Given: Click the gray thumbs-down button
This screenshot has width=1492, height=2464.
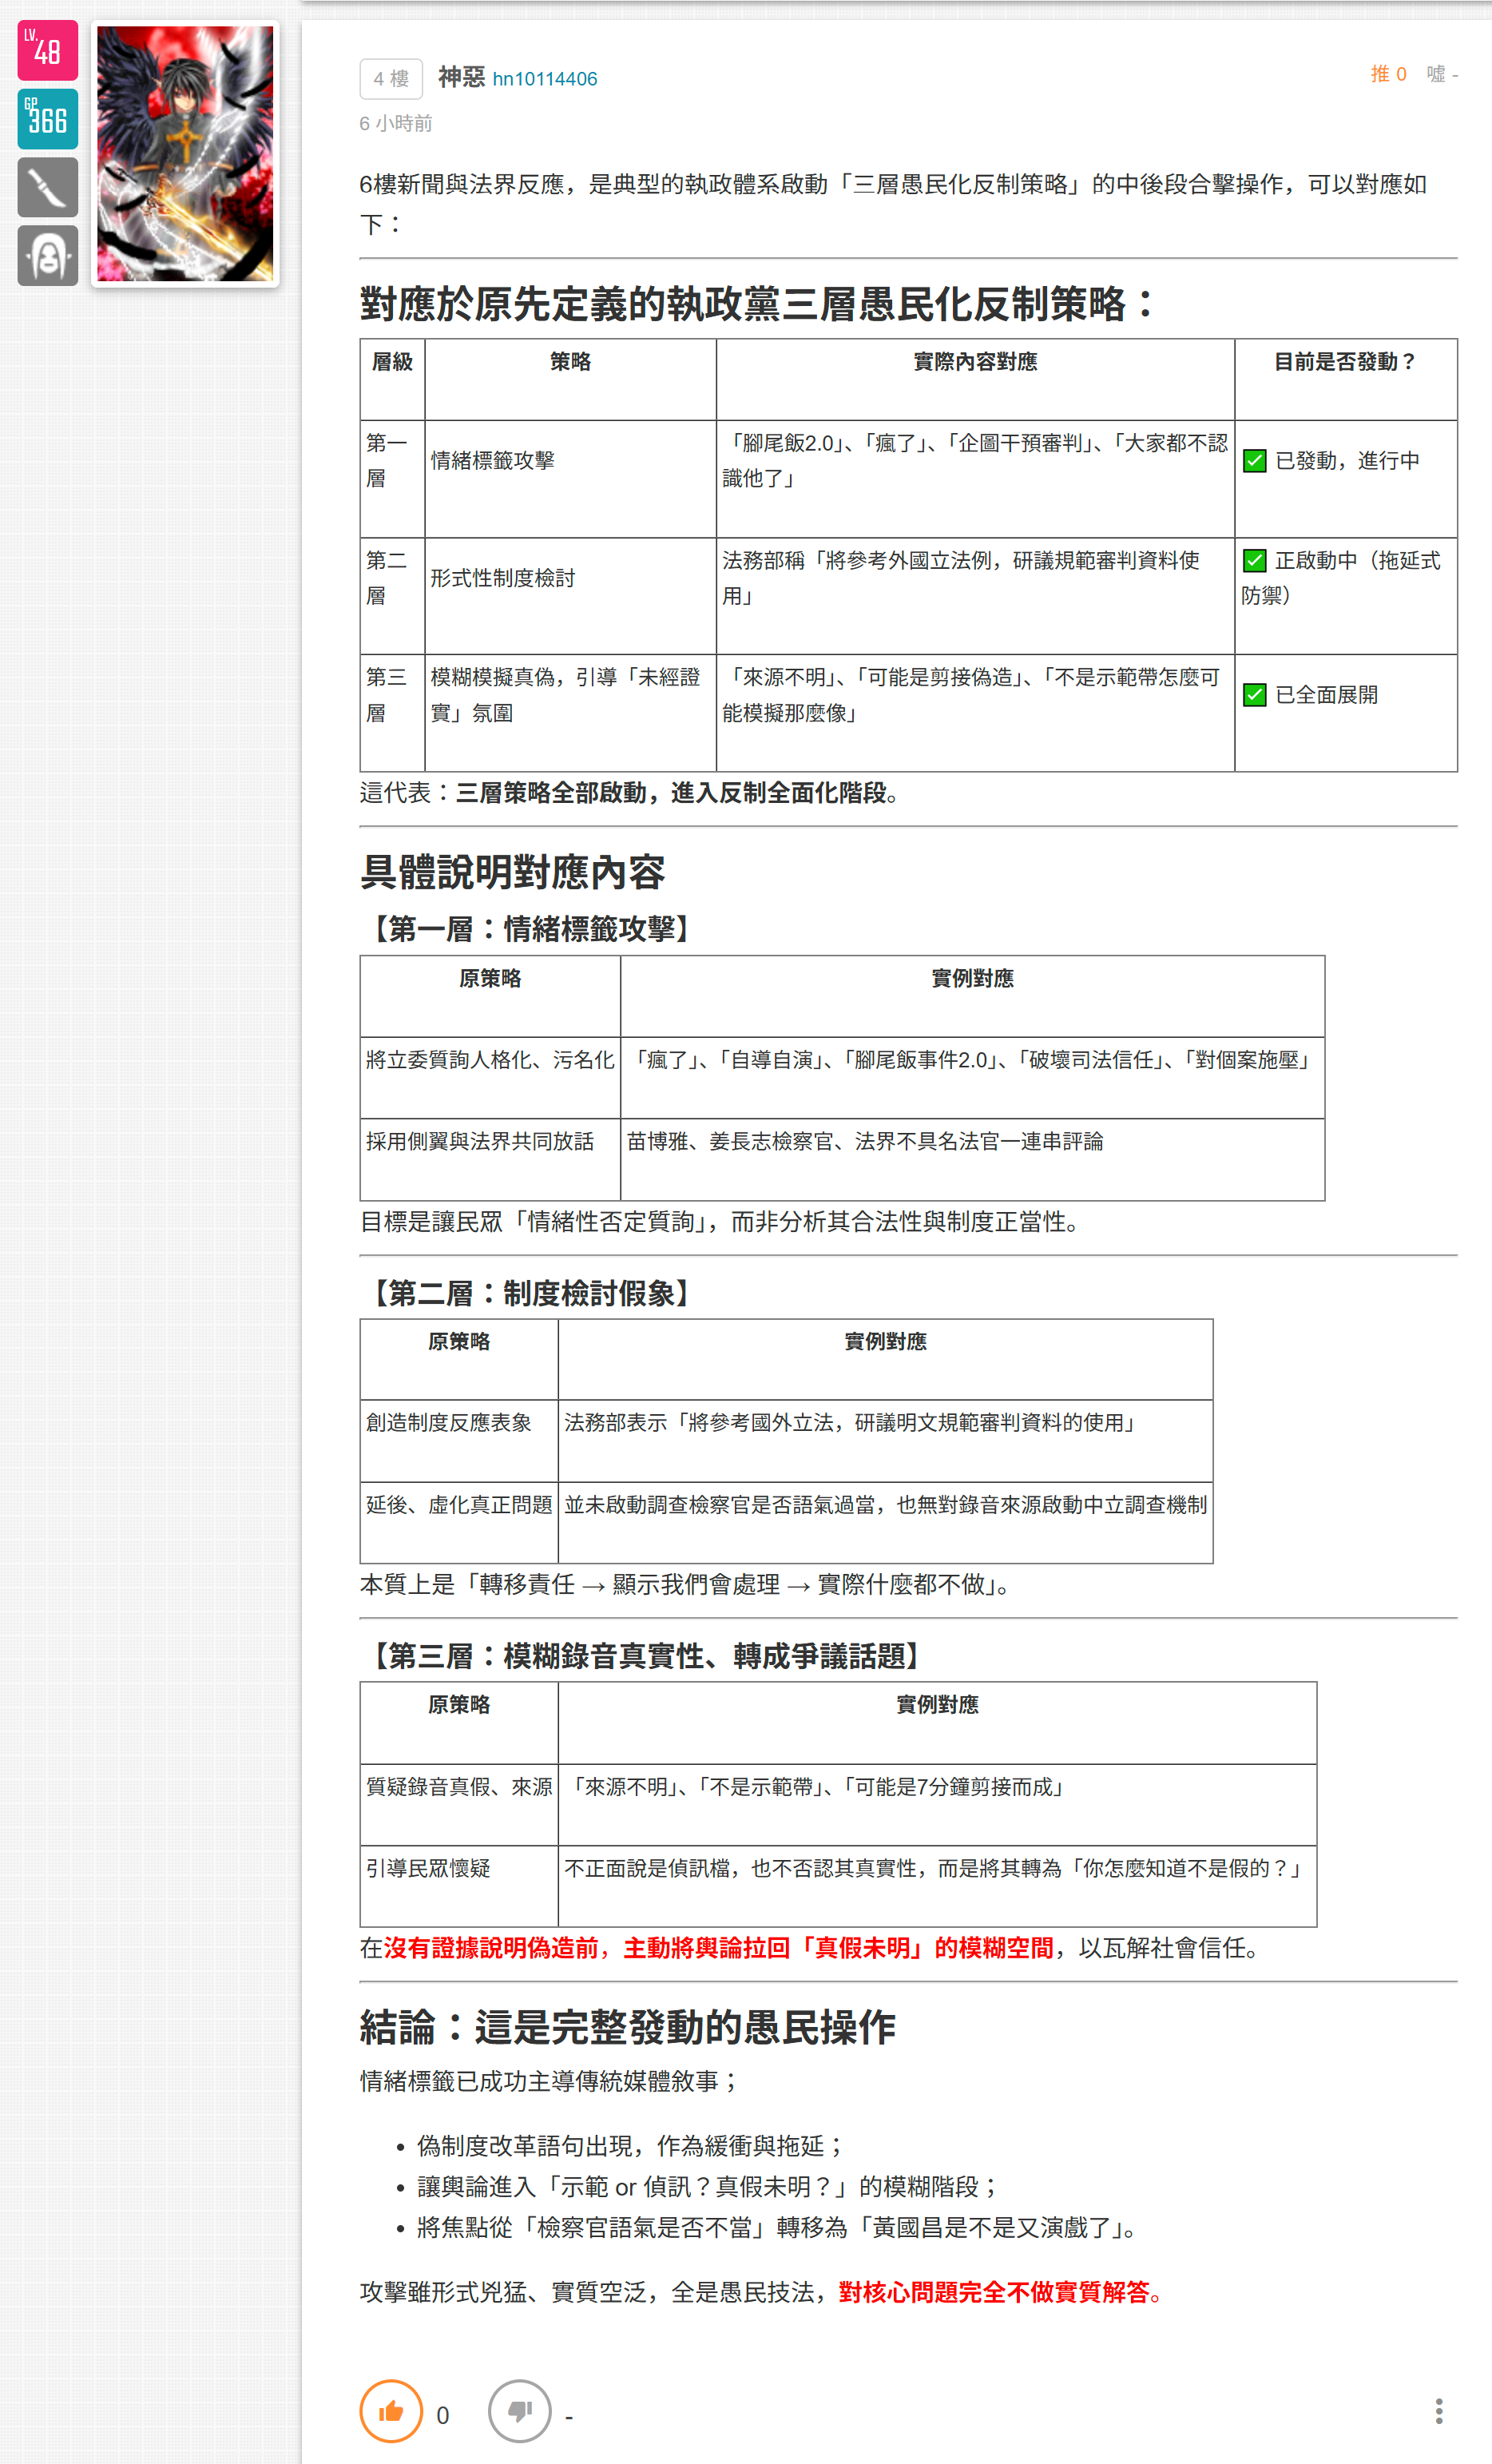Looking at the screenshot, I should click(519, 2411).
